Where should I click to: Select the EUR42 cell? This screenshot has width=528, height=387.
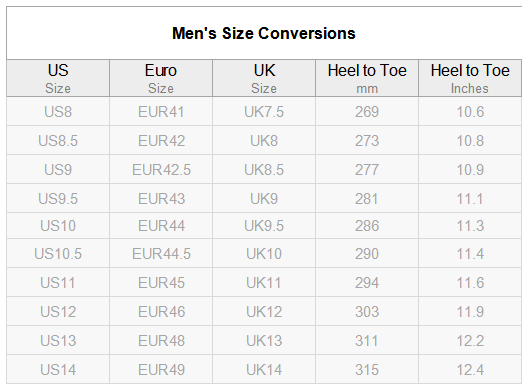coord(161,140)
